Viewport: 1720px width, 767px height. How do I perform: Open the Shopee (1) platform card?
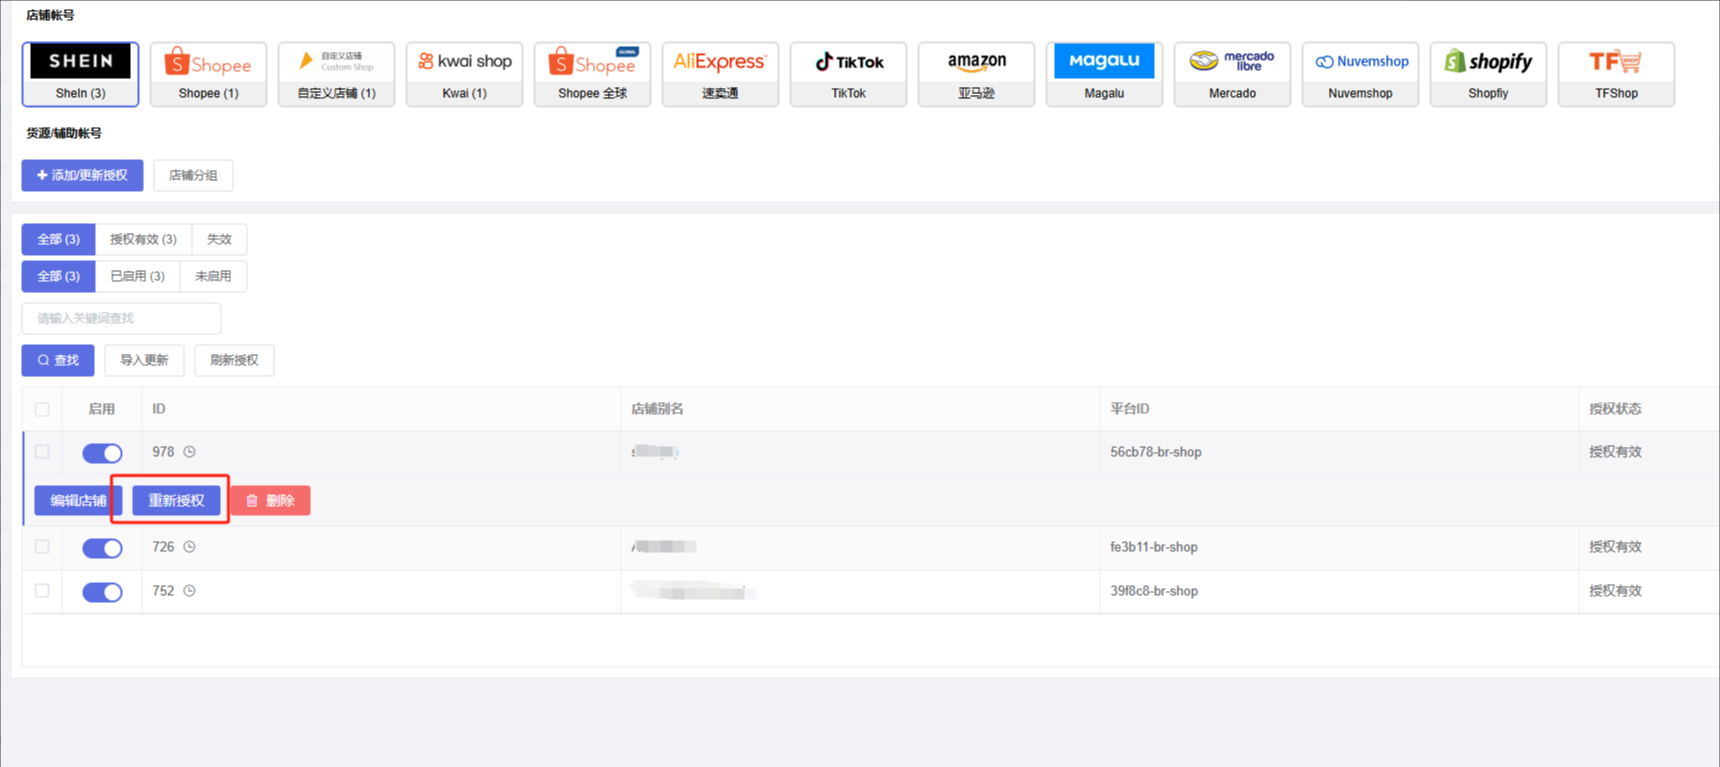(208, 74)
